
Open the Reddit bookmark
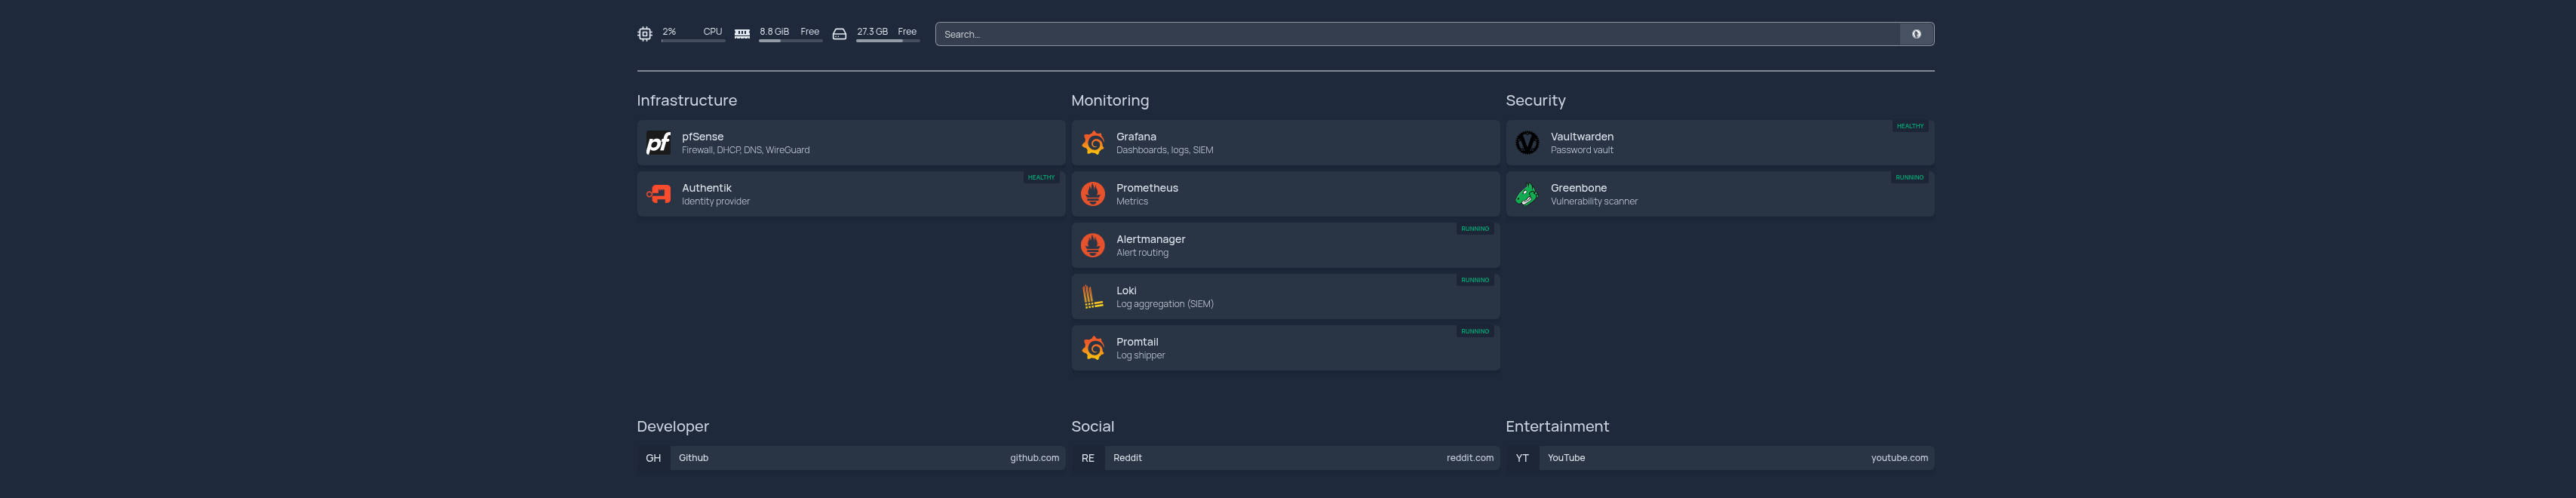coord(1285,458)
